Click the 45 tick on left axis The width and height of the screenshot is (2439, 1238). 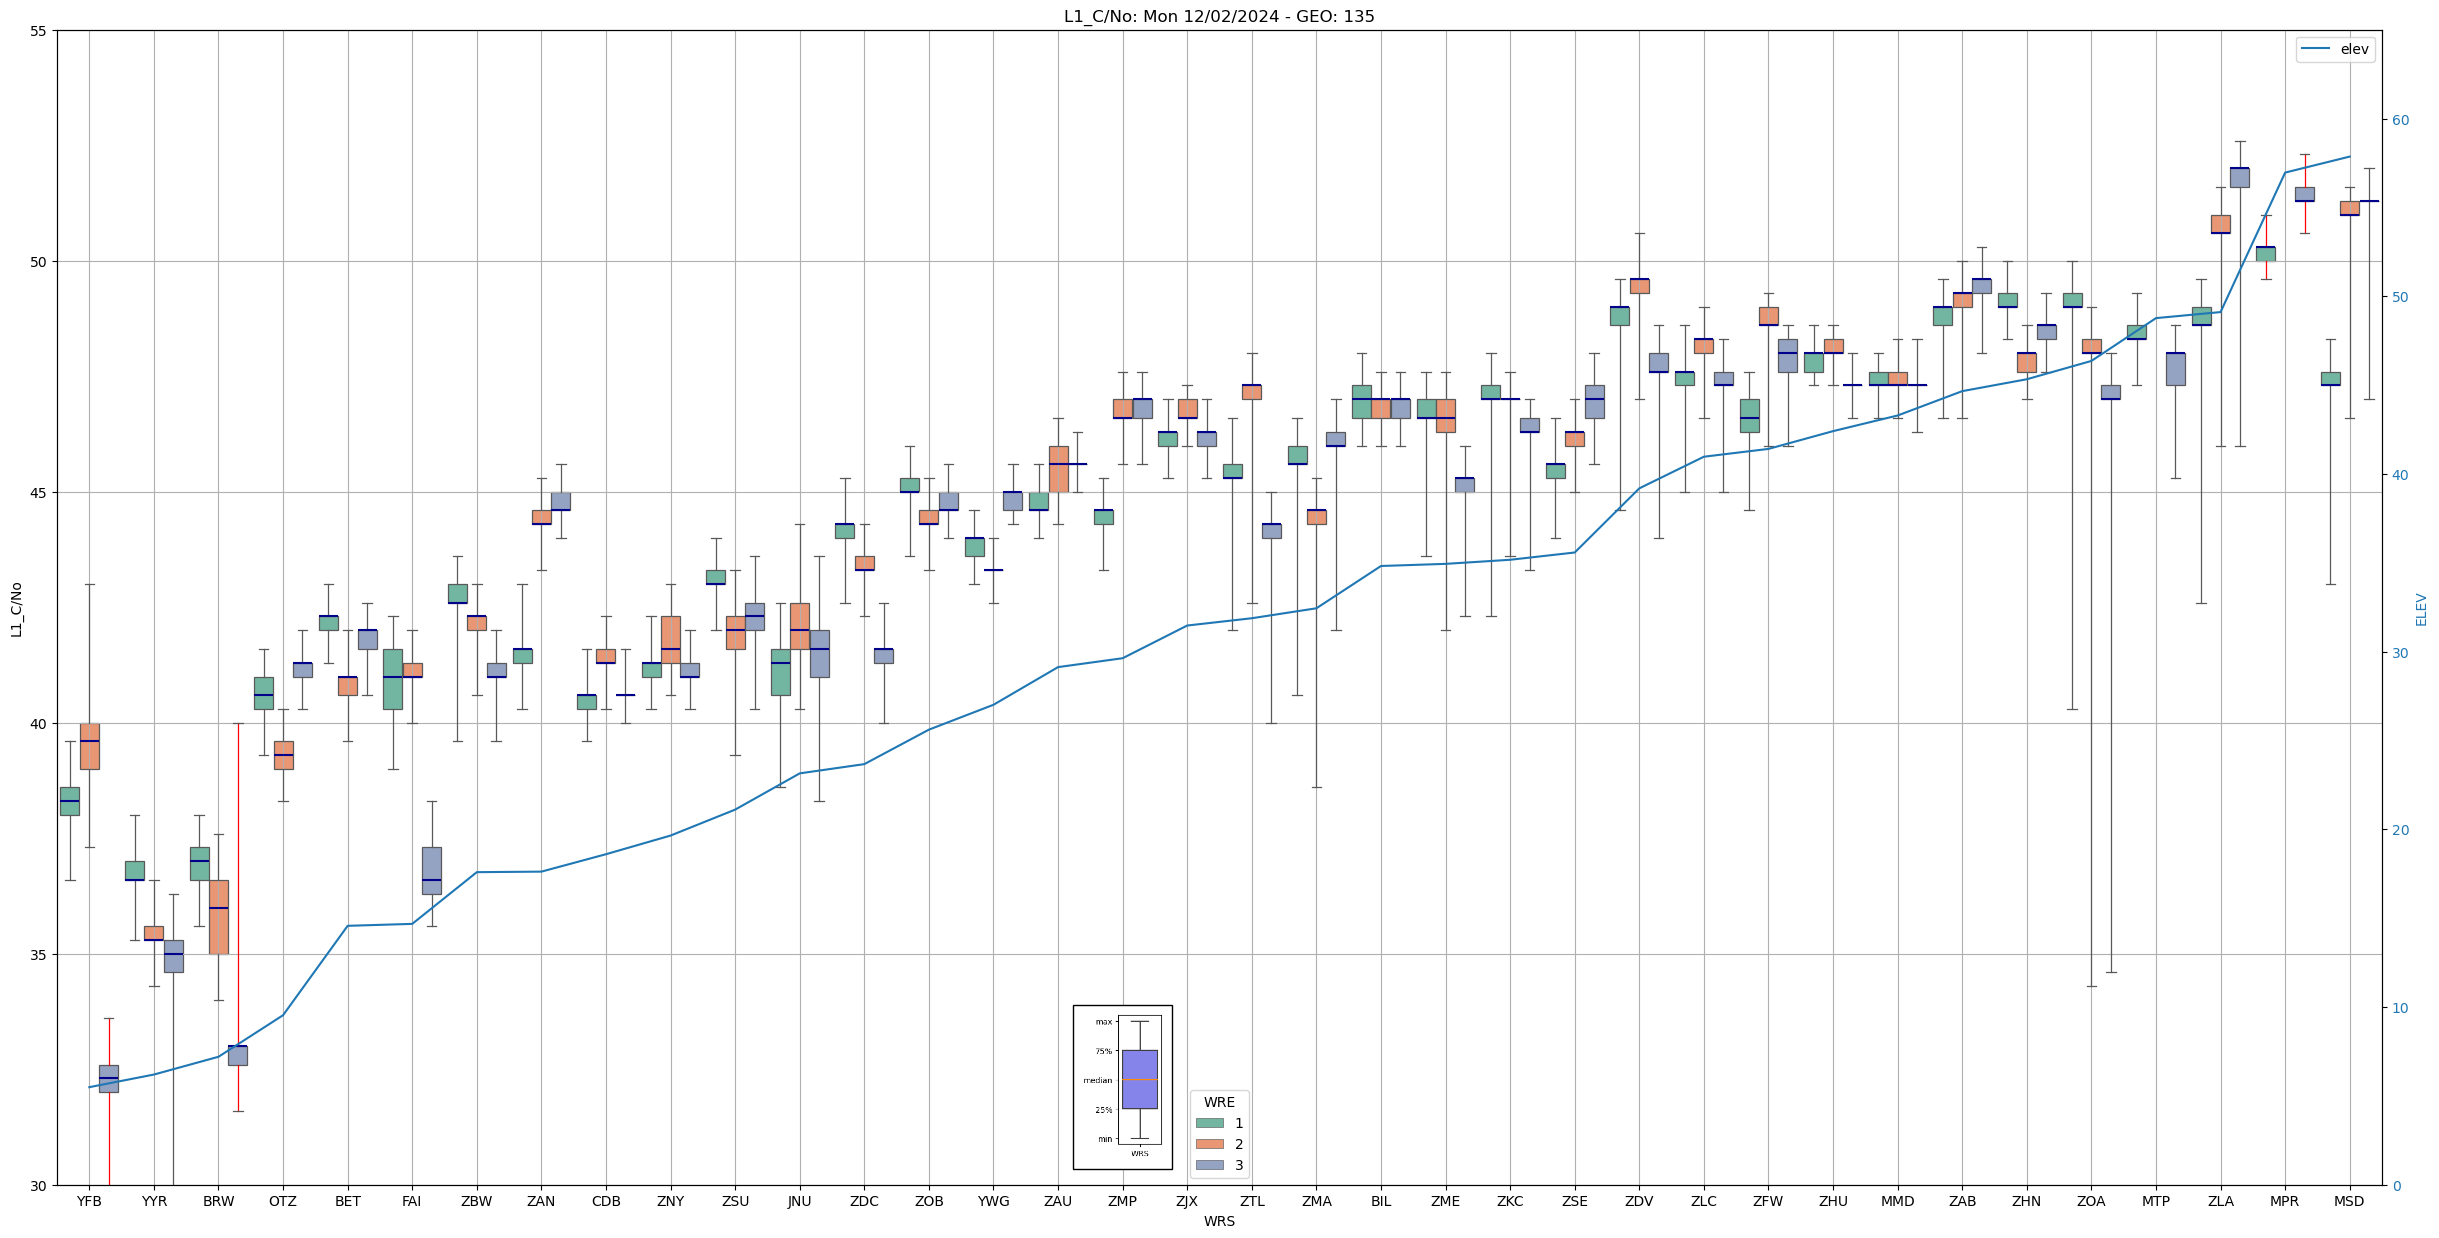point(39,493)
